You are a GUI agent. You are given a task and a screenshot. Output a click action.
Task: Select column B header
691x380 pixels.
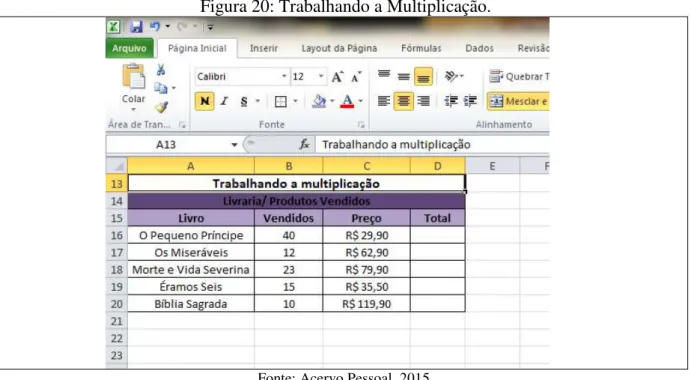click(x=289, y=166)
